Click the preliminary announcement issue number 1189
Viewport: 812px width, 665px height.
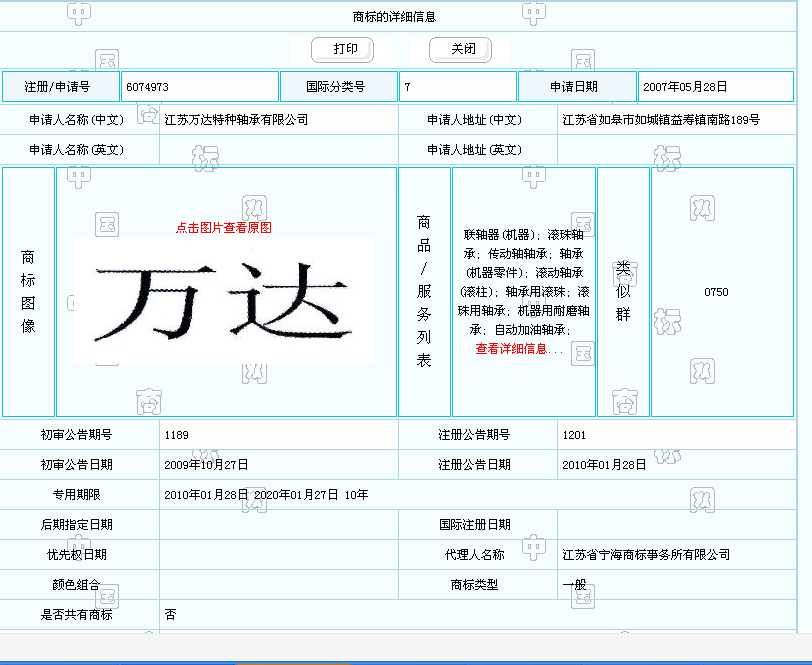point(177,435)
